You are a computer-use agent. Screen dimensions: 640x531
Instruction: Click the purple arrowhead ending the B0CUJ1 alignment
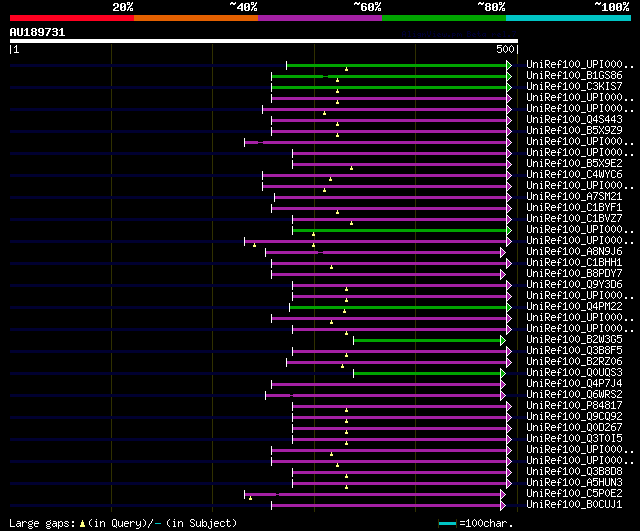pos(503,506)
